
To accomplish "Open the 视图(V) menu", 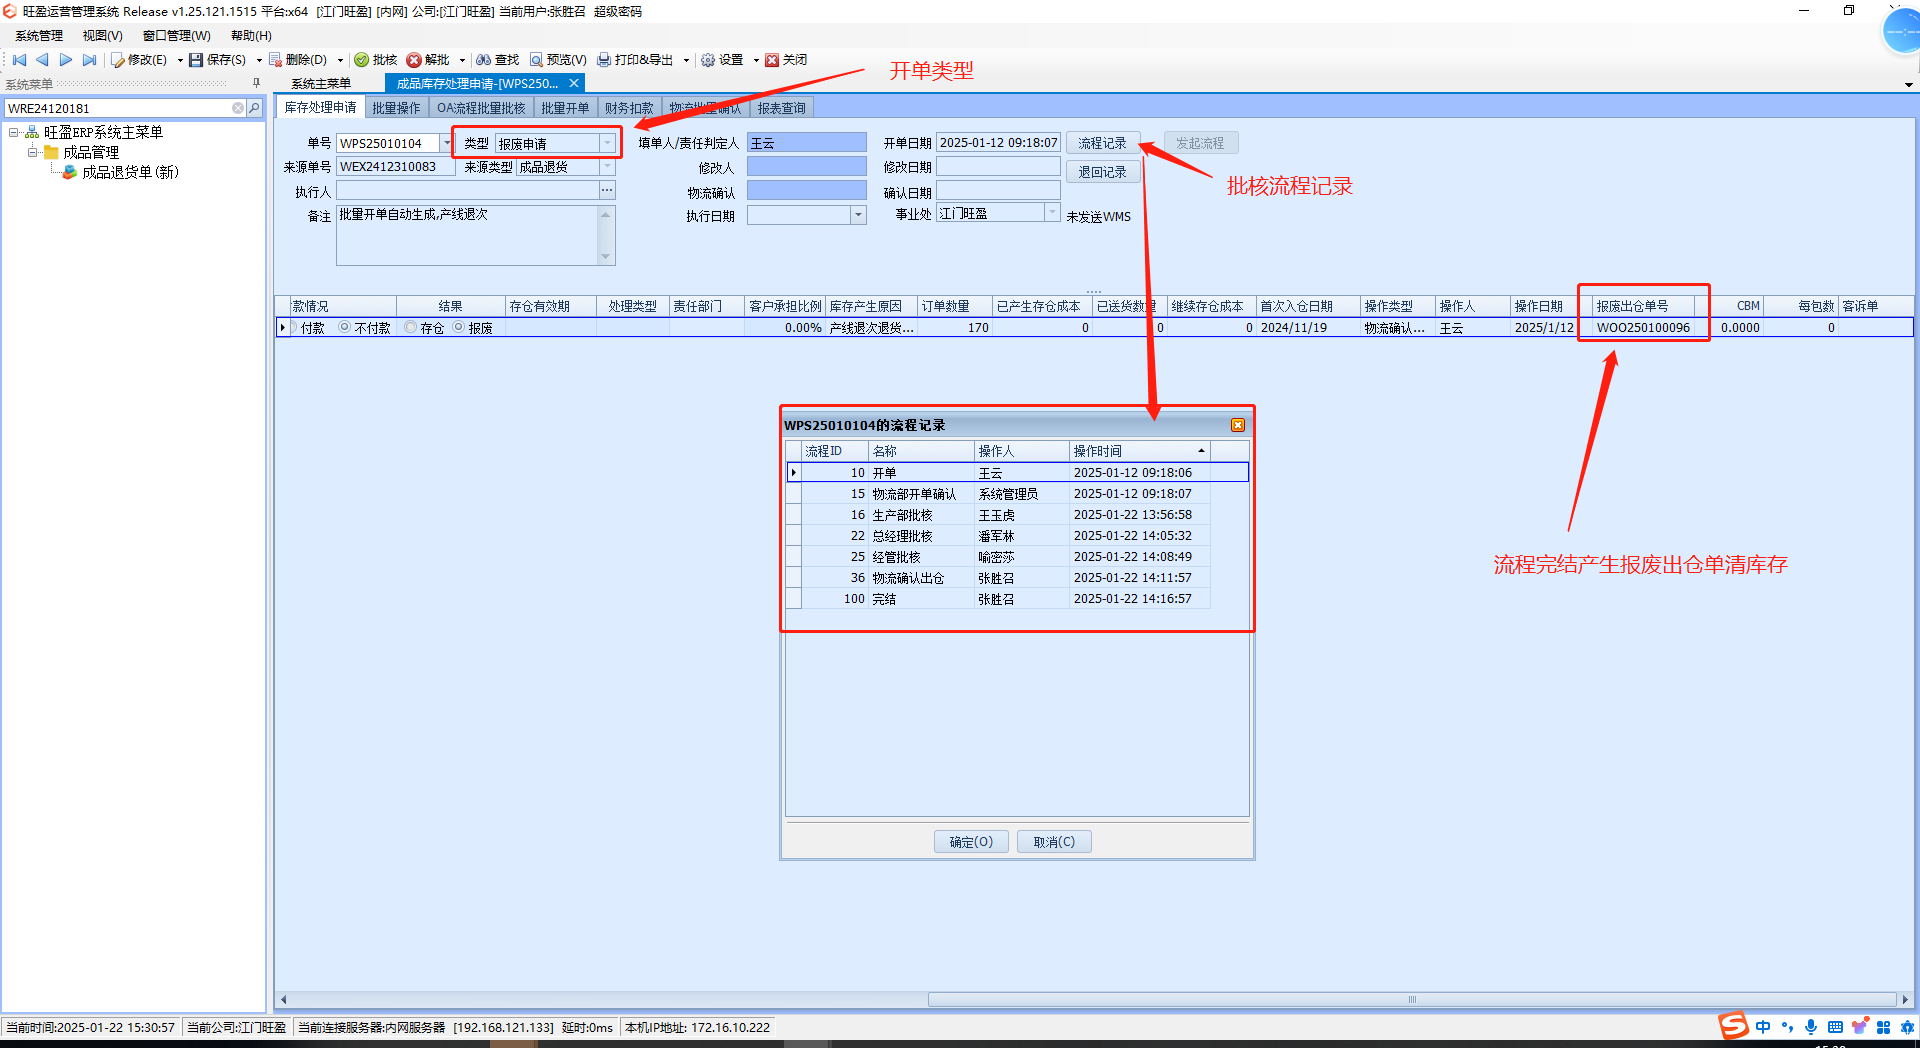I will click(x=102, y=36).
